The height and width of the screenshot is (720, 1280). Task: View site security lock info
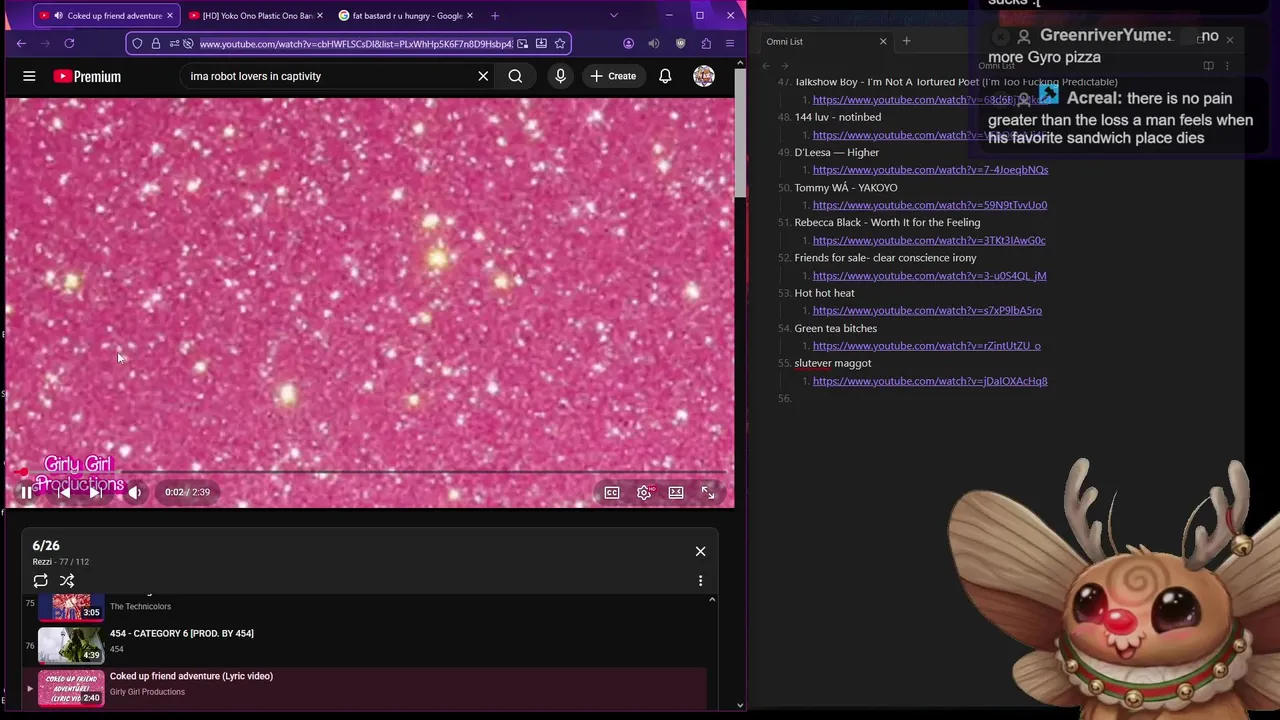click(x=156, y=43)
